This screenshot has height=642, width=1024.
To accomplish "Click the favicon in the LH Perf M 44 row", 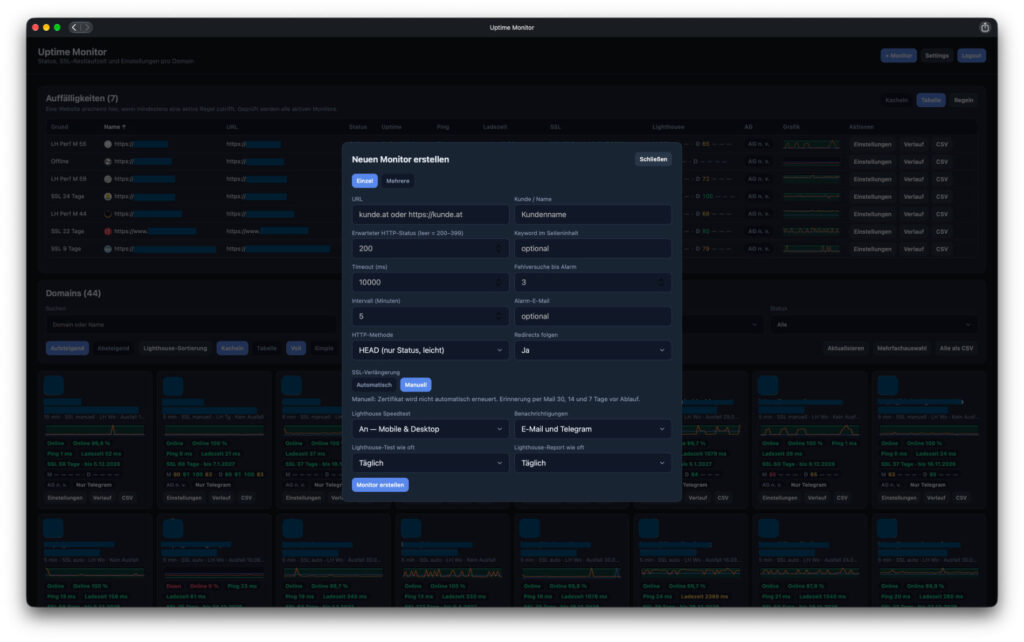I will (x=108, y=214).
